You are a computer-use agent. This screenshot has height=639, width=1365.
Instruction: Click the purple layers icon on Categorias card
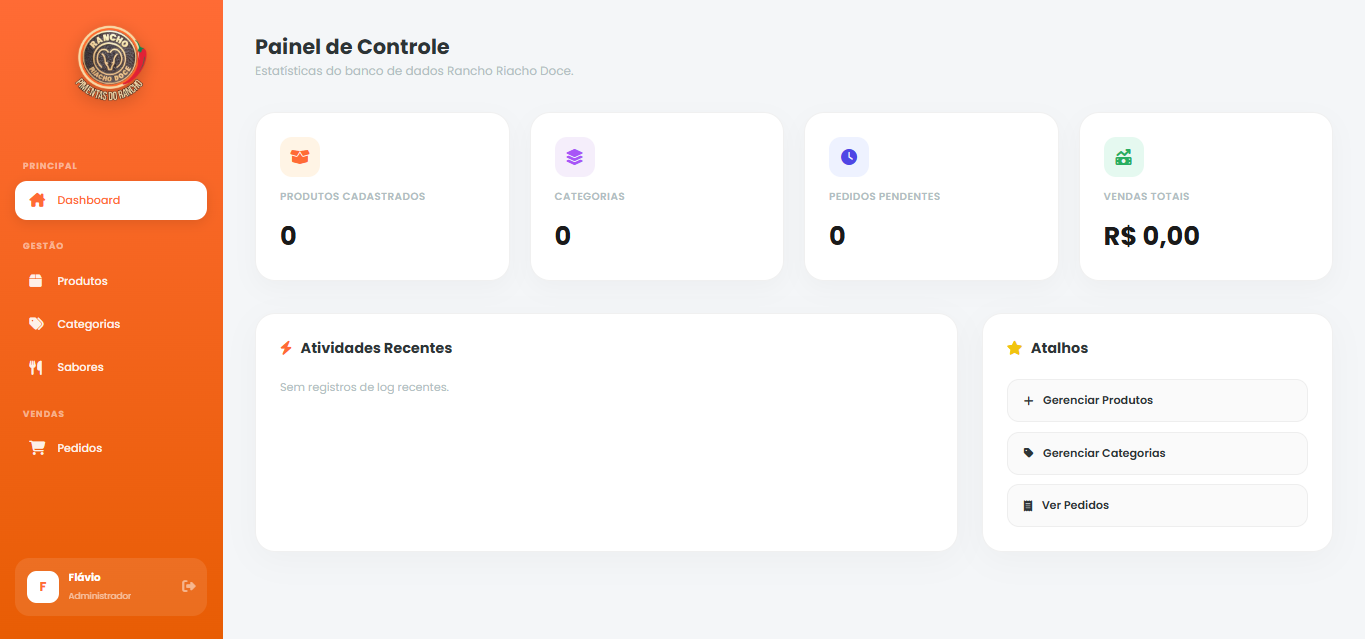tap(574, 157)
